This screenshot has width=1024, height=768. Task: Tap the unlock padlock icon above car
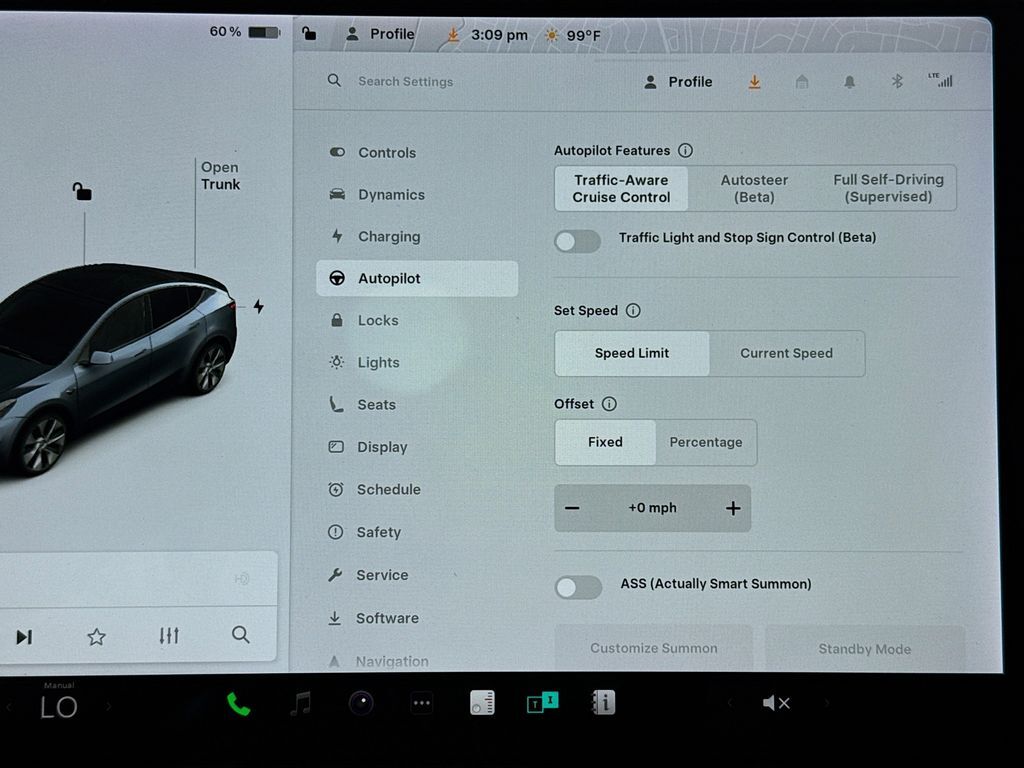[82, 191]
